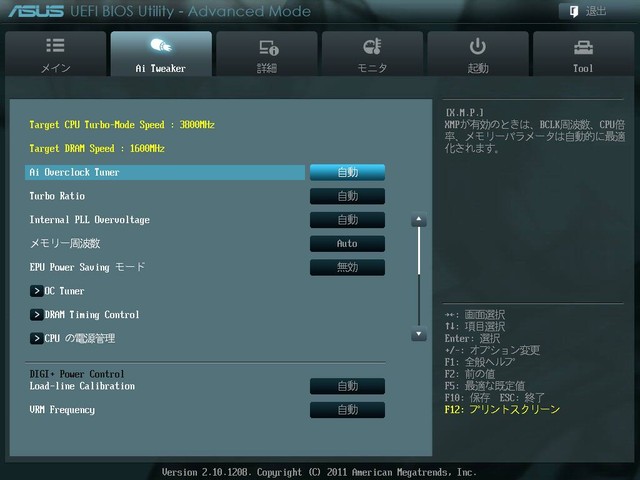Switch to the モニタ tab
Image resolution: width=640 pixels, height=480 pixels.
[x=372, y=53]
